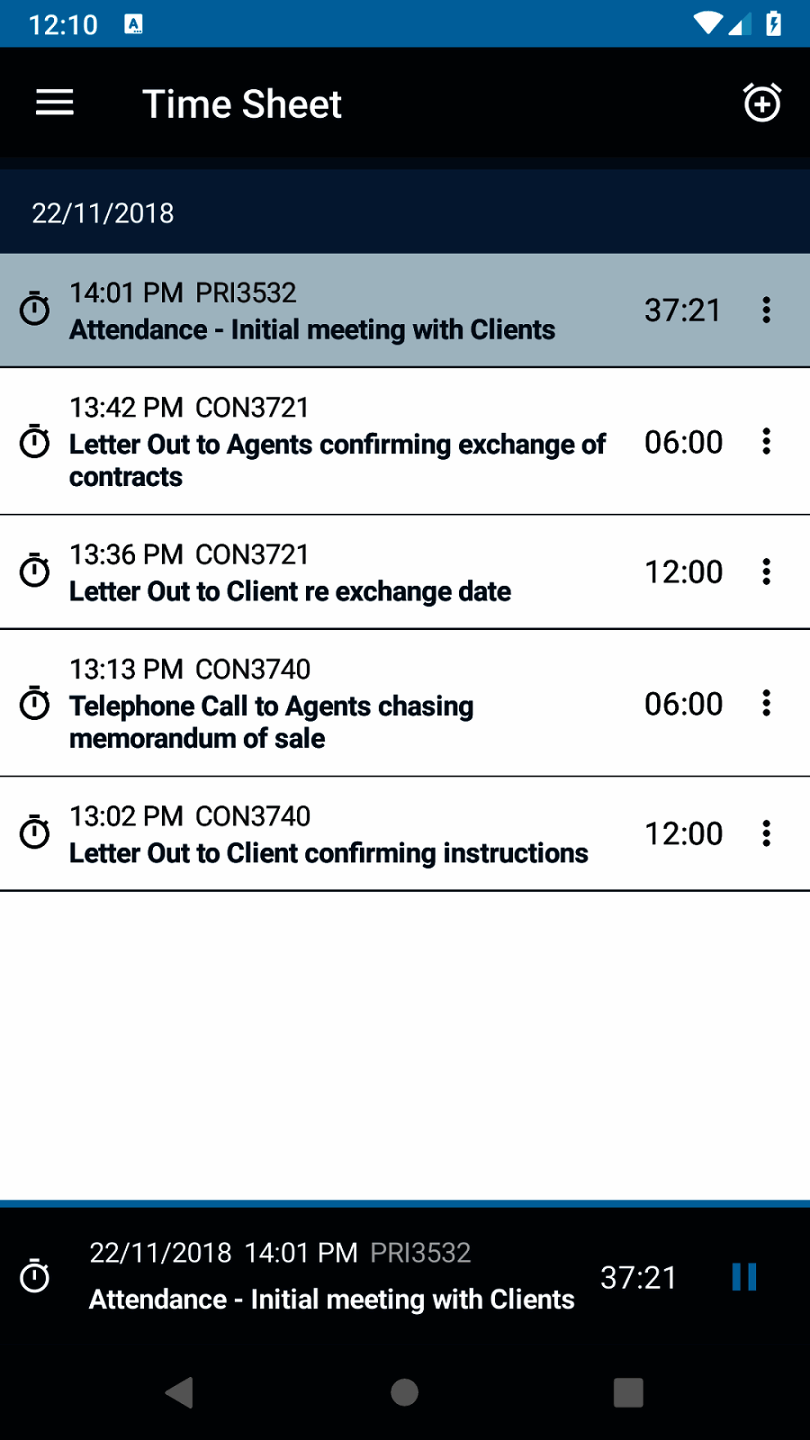Select Telephone Call to Agents chasing memorandum entry
This screenshot has width=810, height=1440.
point(271,721)
